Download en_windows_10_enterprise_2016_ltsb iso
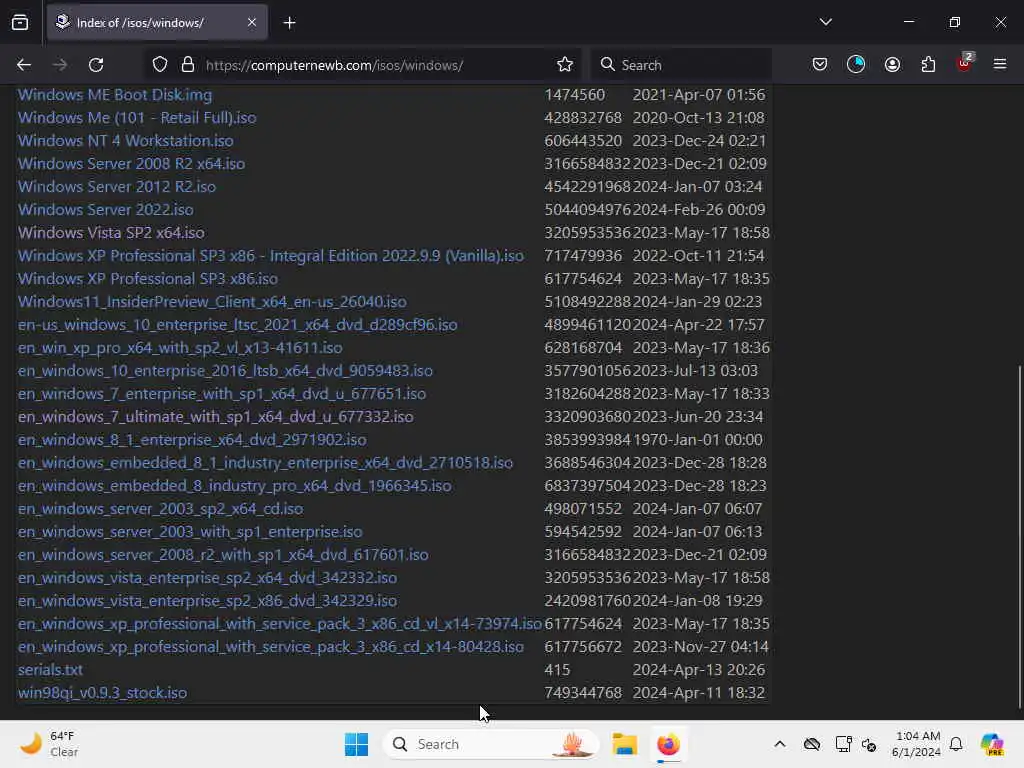This screenshot has height=768, width=1024. point(225,371)
